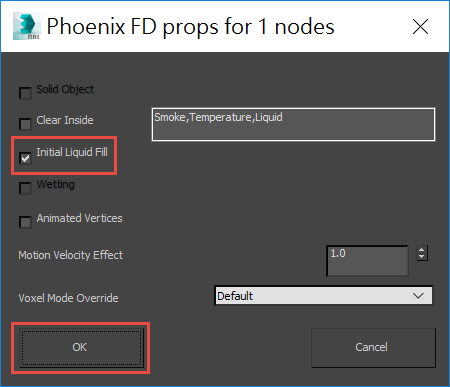The height and width of the screenshot is (387, 450).
Task: Click the Animated Vertices label
Action: 79,218
